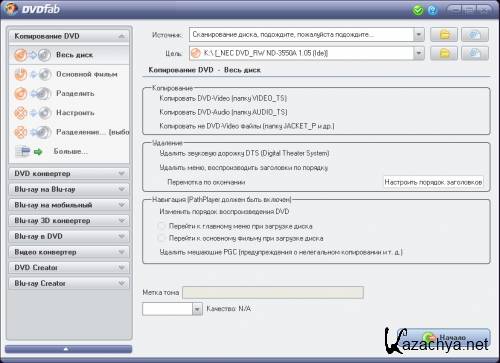Expand the Blu-ray Creator section
Viewport: 500px width, 363px height.
[x=69, y=283]
